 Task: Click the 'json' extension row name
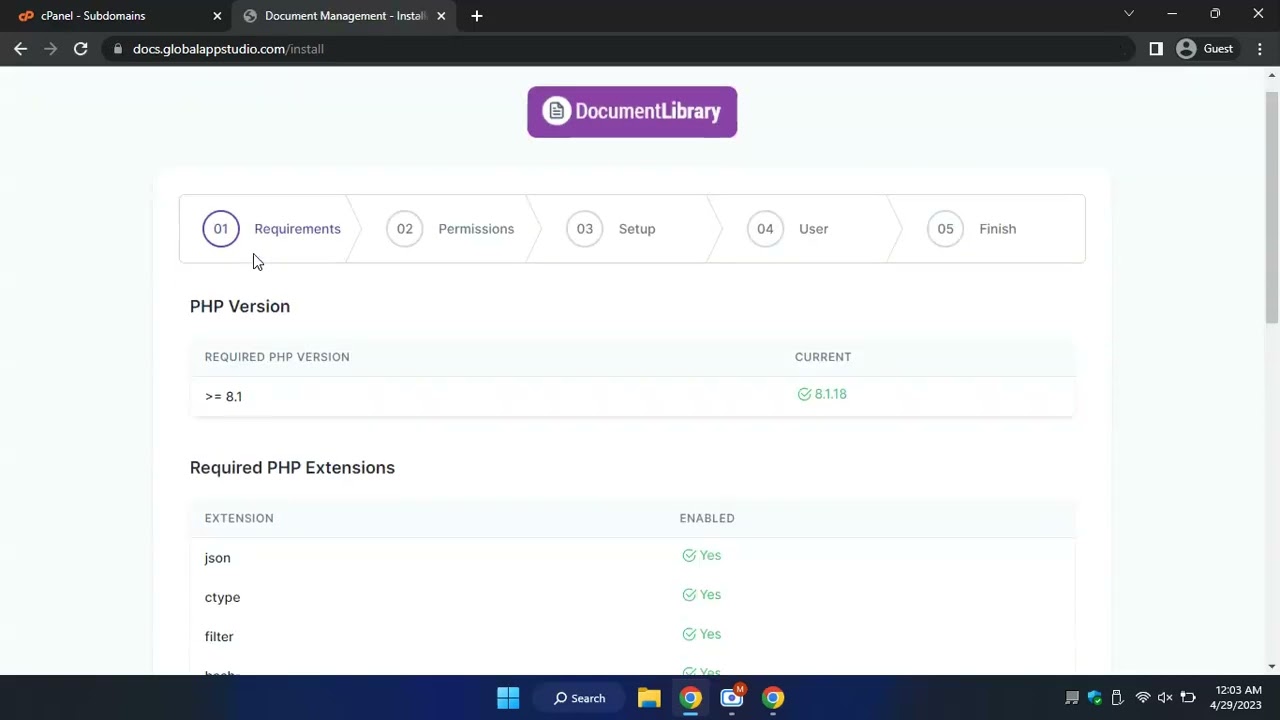tap(217, 558)
